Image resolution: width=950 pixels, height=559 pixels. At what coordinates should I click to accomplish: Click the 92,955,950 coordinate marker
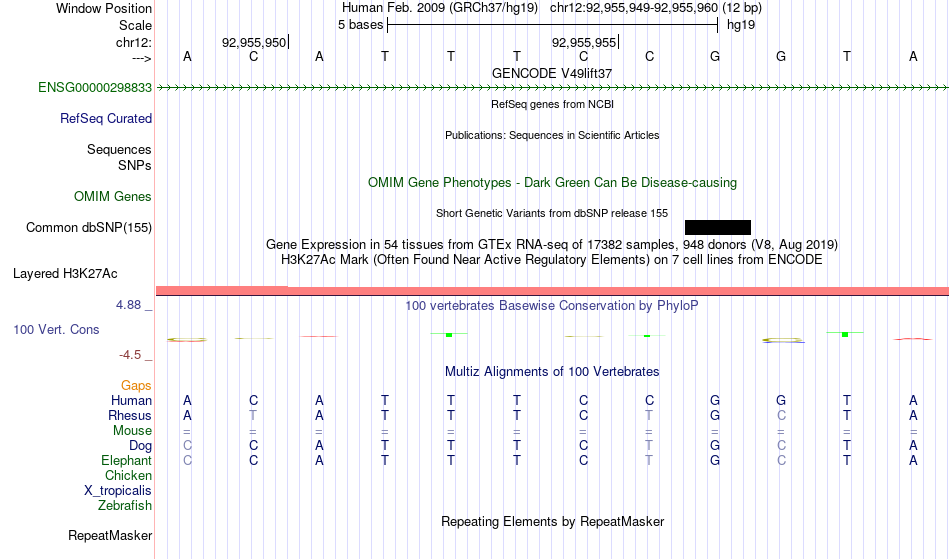pos(254,42)
